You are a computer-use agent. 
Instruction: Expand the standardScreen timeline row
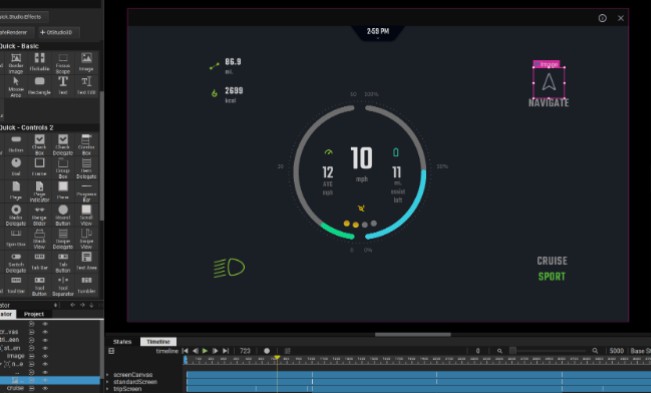point(107,382)
